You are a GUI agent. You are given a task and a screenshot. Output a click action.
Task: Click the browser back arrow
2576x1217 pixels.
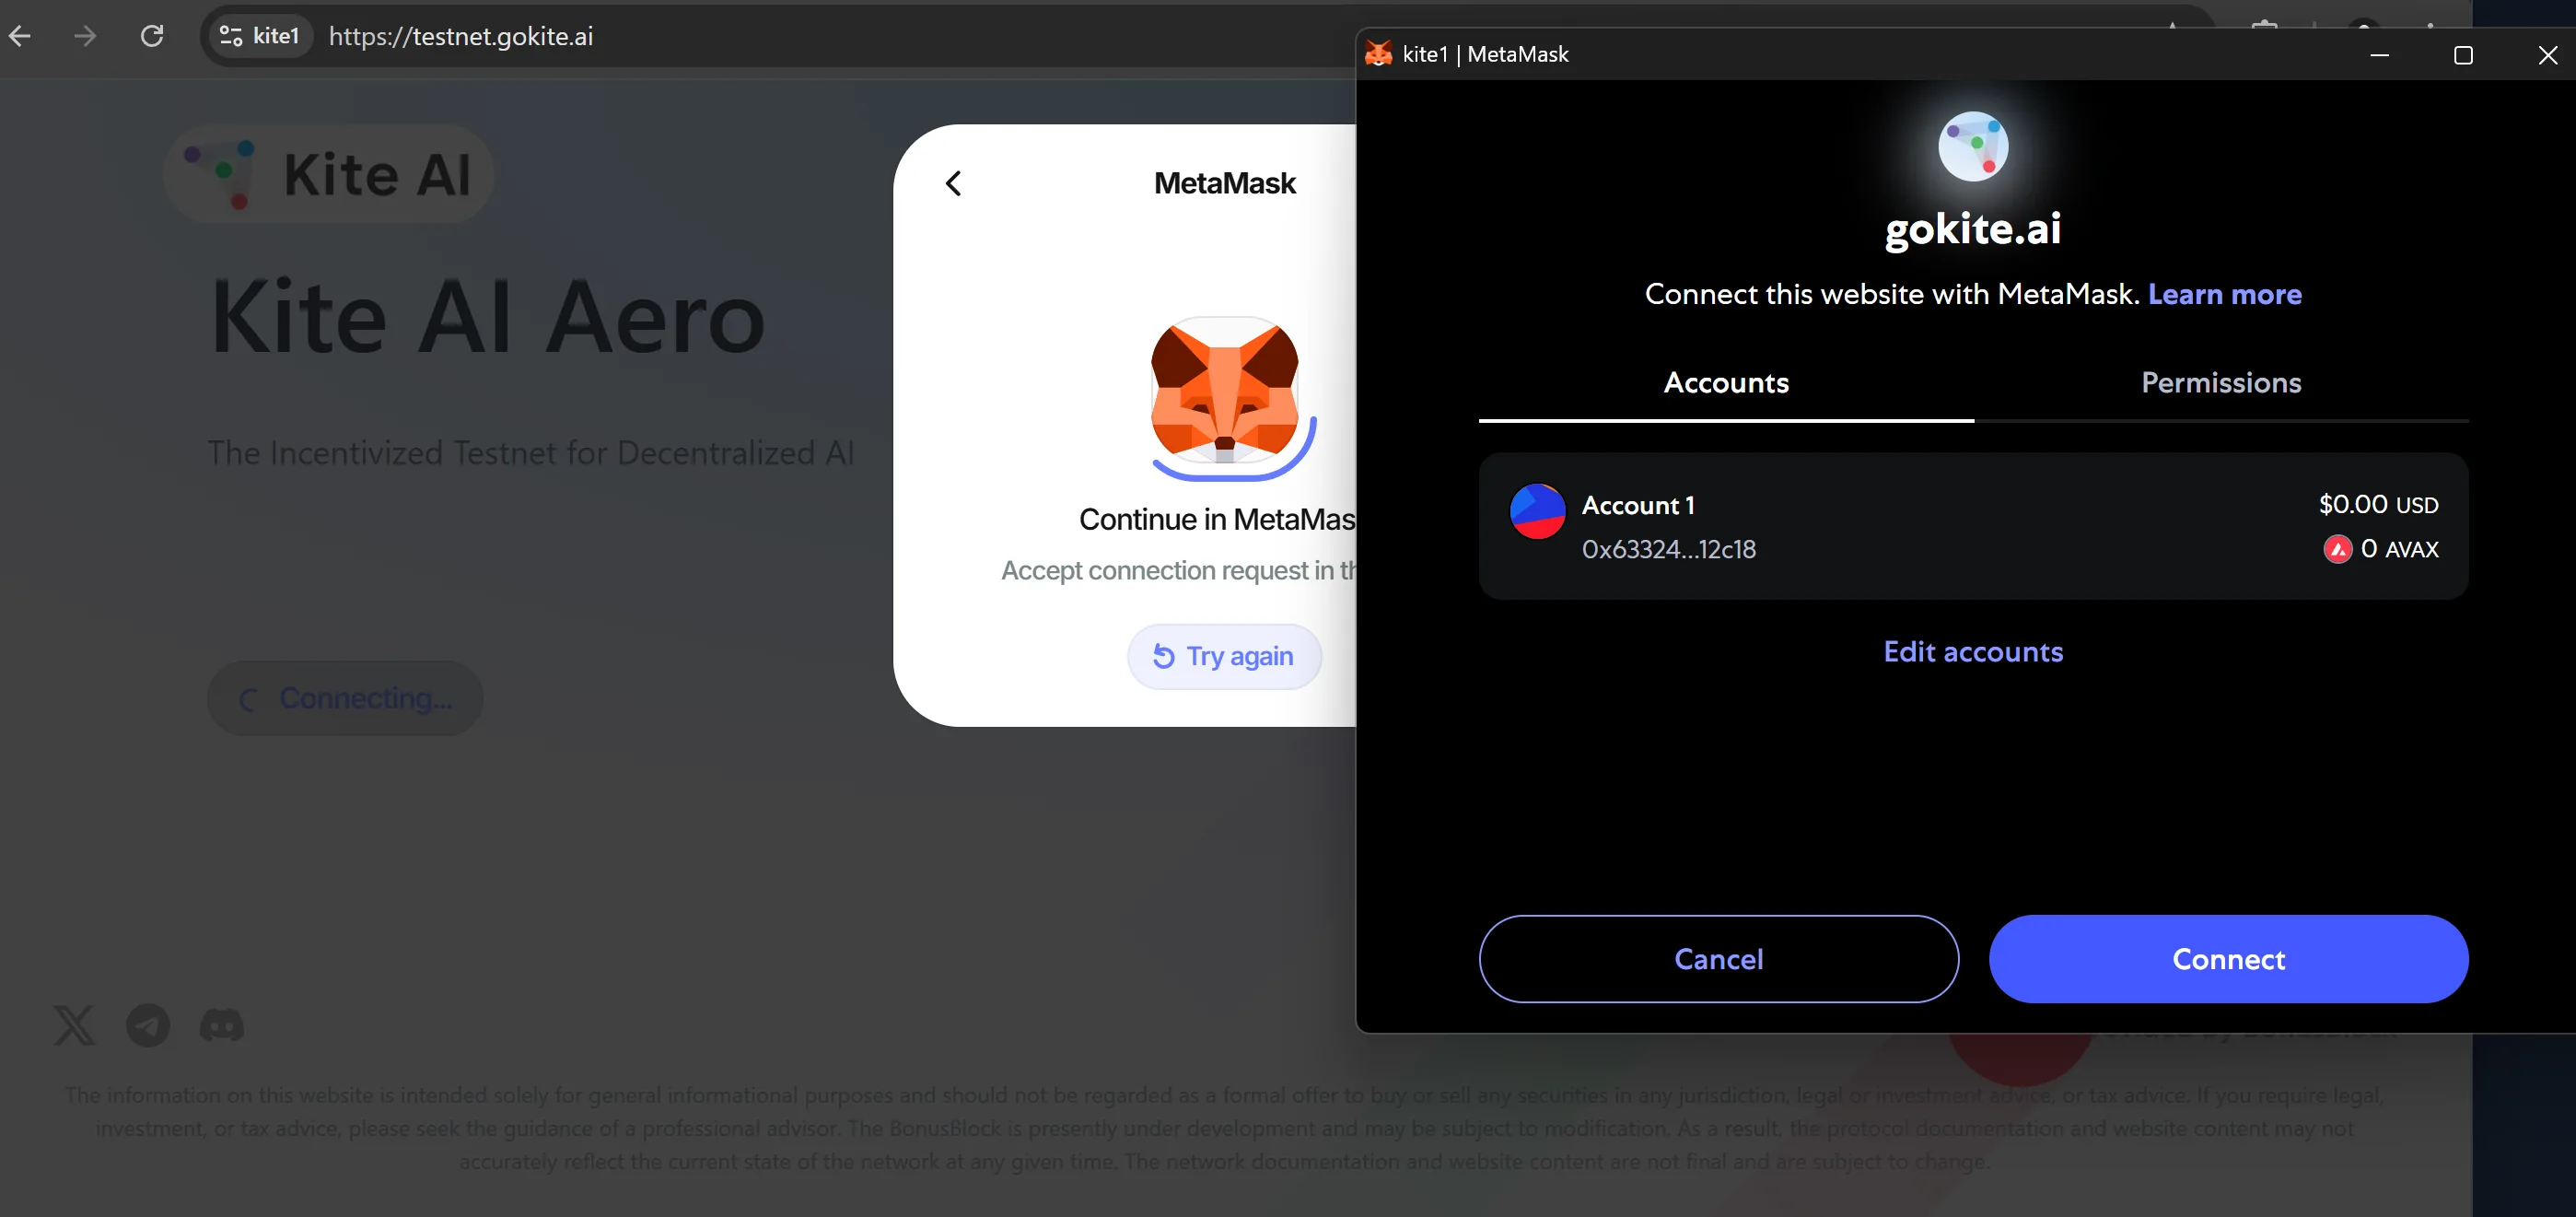[20, 36]
